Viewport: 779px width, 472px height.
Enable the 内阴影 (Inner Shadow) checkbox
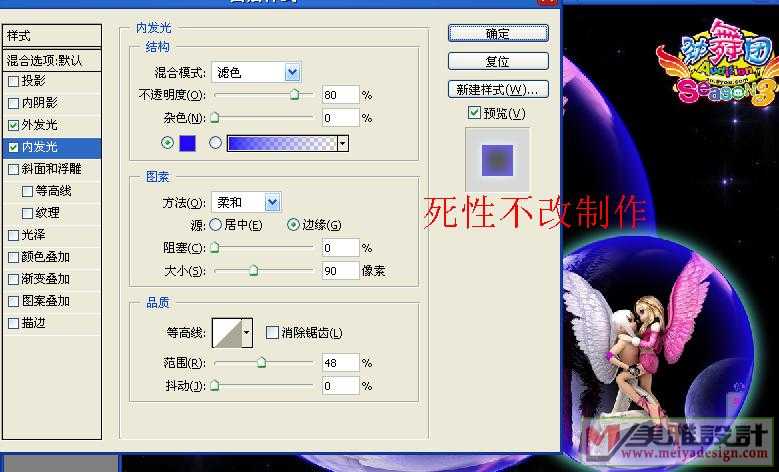pyautogui.click(x=13, y=103)
